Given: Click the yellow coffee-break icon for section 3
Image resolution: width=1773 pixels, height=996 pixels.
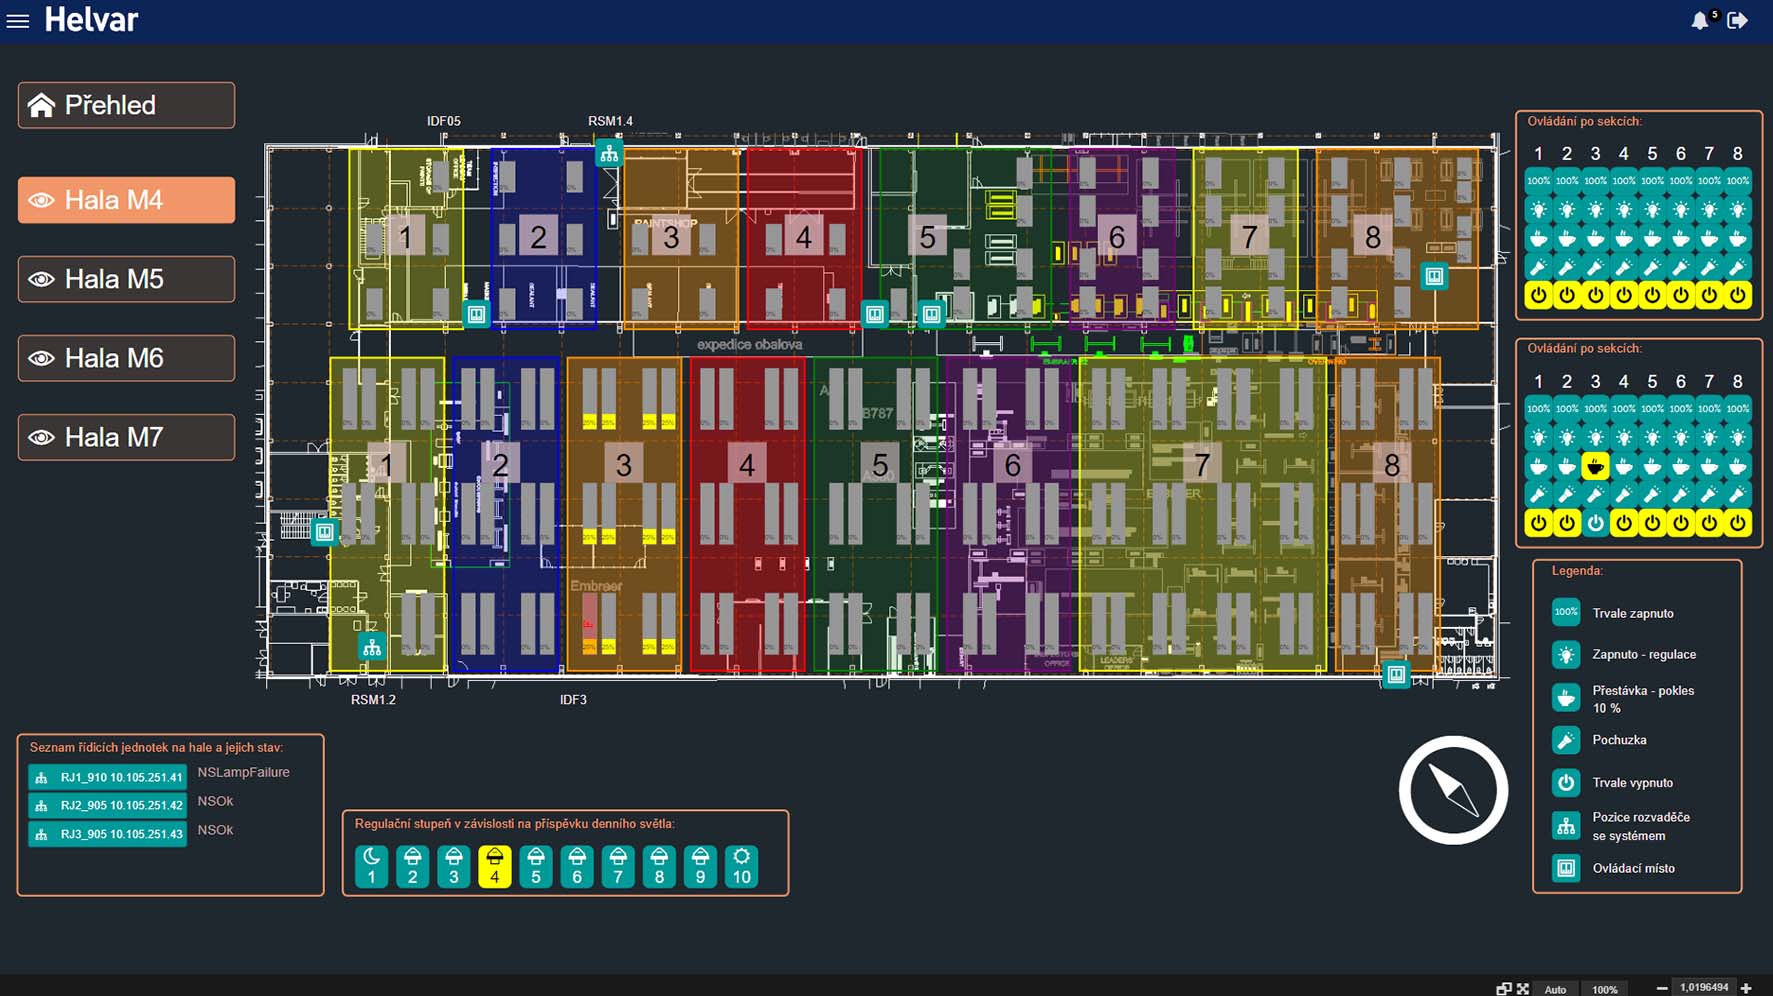Looking at the screenshot, I should (1595, 466).
